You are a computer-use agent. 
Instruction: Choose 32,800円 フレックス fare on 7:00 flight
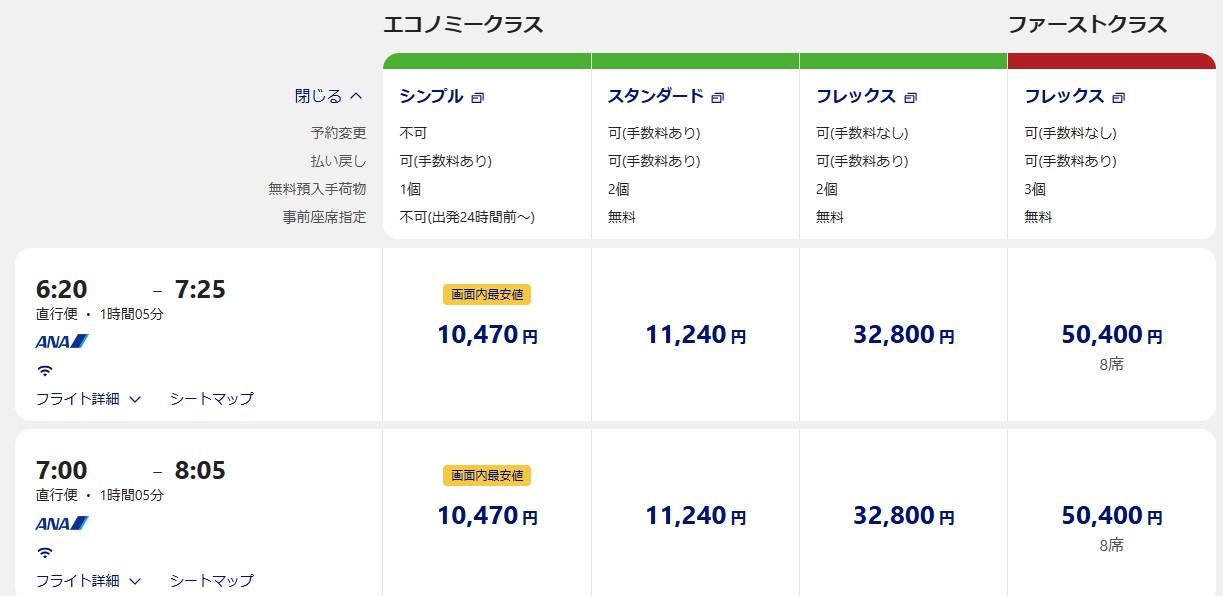pyautogui.click(x=903, y=516)
